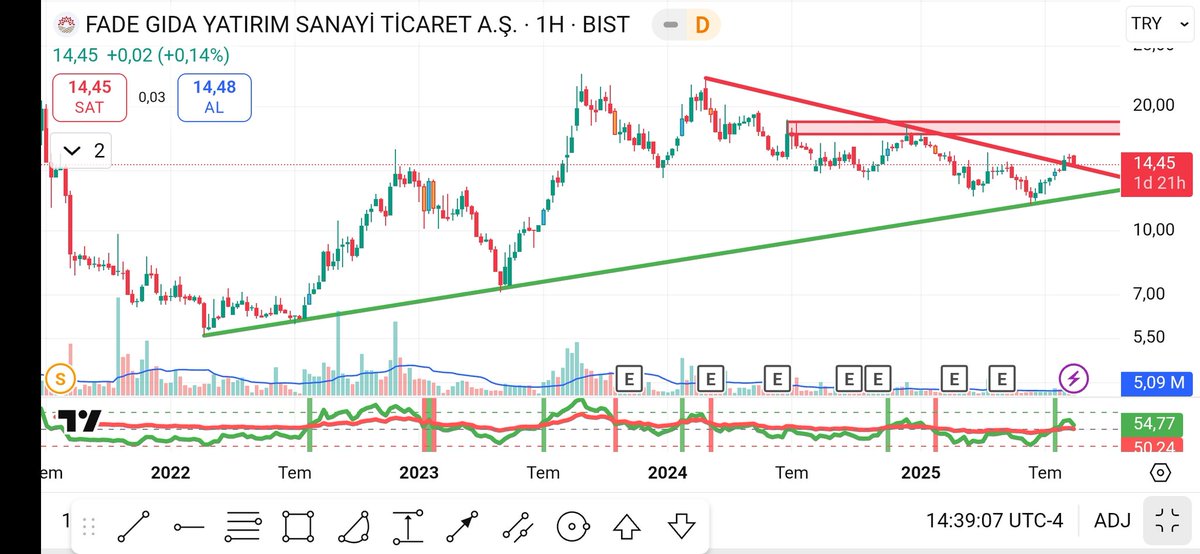Screen dimensions: 1200x554
Task: Open chart settings hexagon icon
Action: pyautogui.click(x=1161, y=473)
